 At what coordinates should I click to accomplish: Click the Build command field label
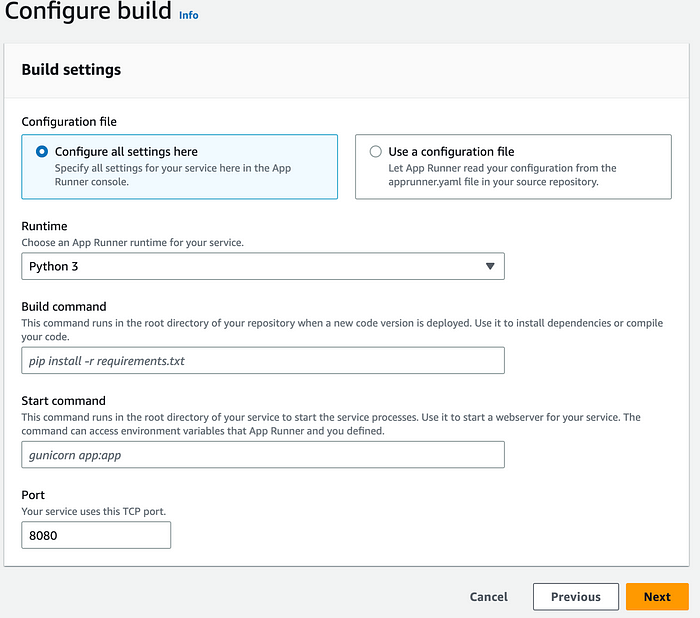coord(64,306)
